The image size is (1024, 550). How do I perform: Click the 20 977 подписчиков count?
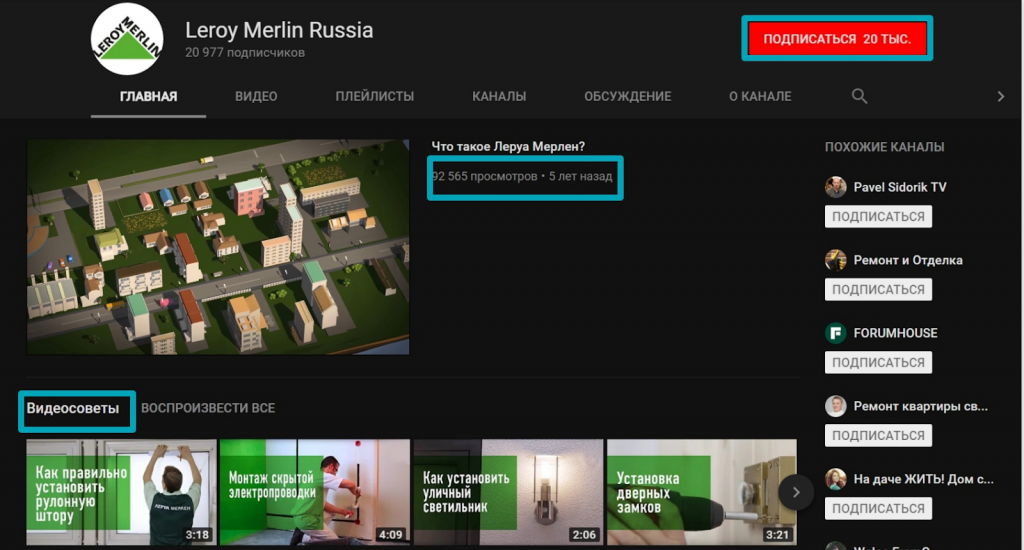coord(245,53)
